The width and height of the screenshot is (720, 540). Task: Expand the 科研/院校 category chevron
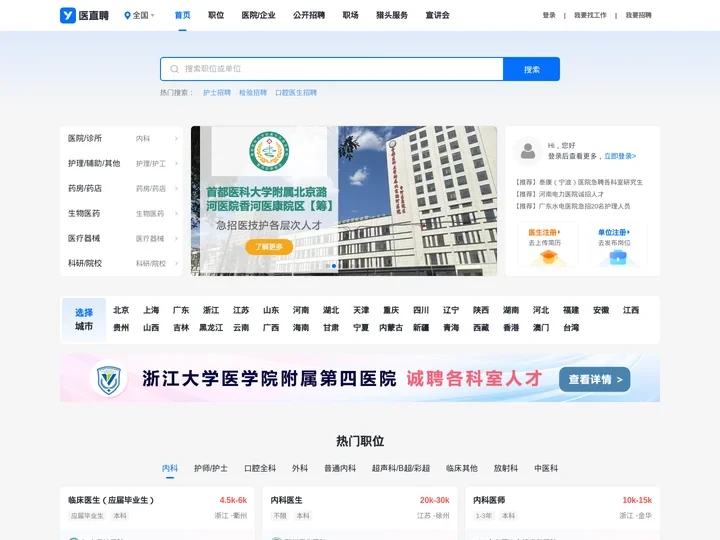176,264
